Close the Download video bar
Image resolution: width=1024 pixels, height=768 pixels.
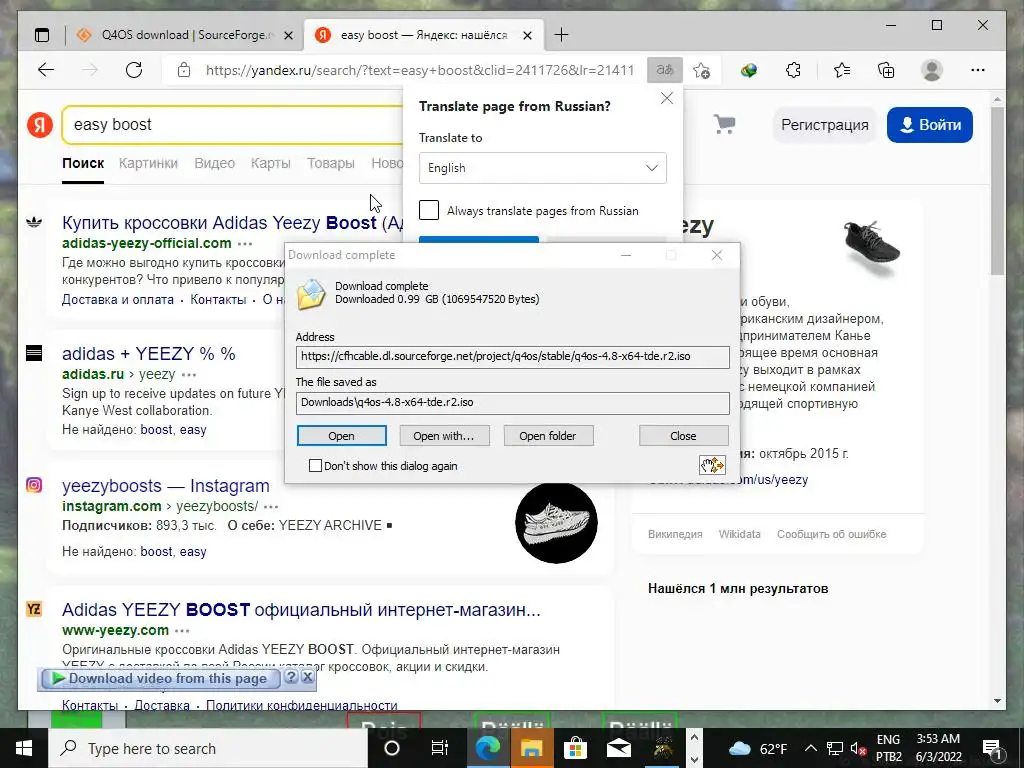(307, 677)
